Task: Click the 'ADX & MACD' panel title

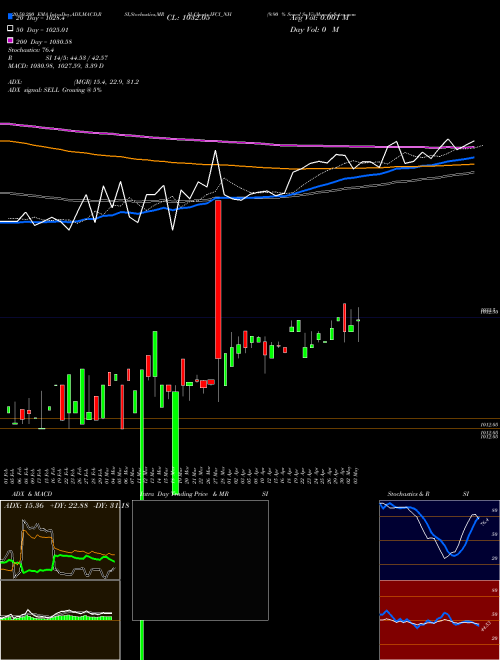Action: (32, 494)
